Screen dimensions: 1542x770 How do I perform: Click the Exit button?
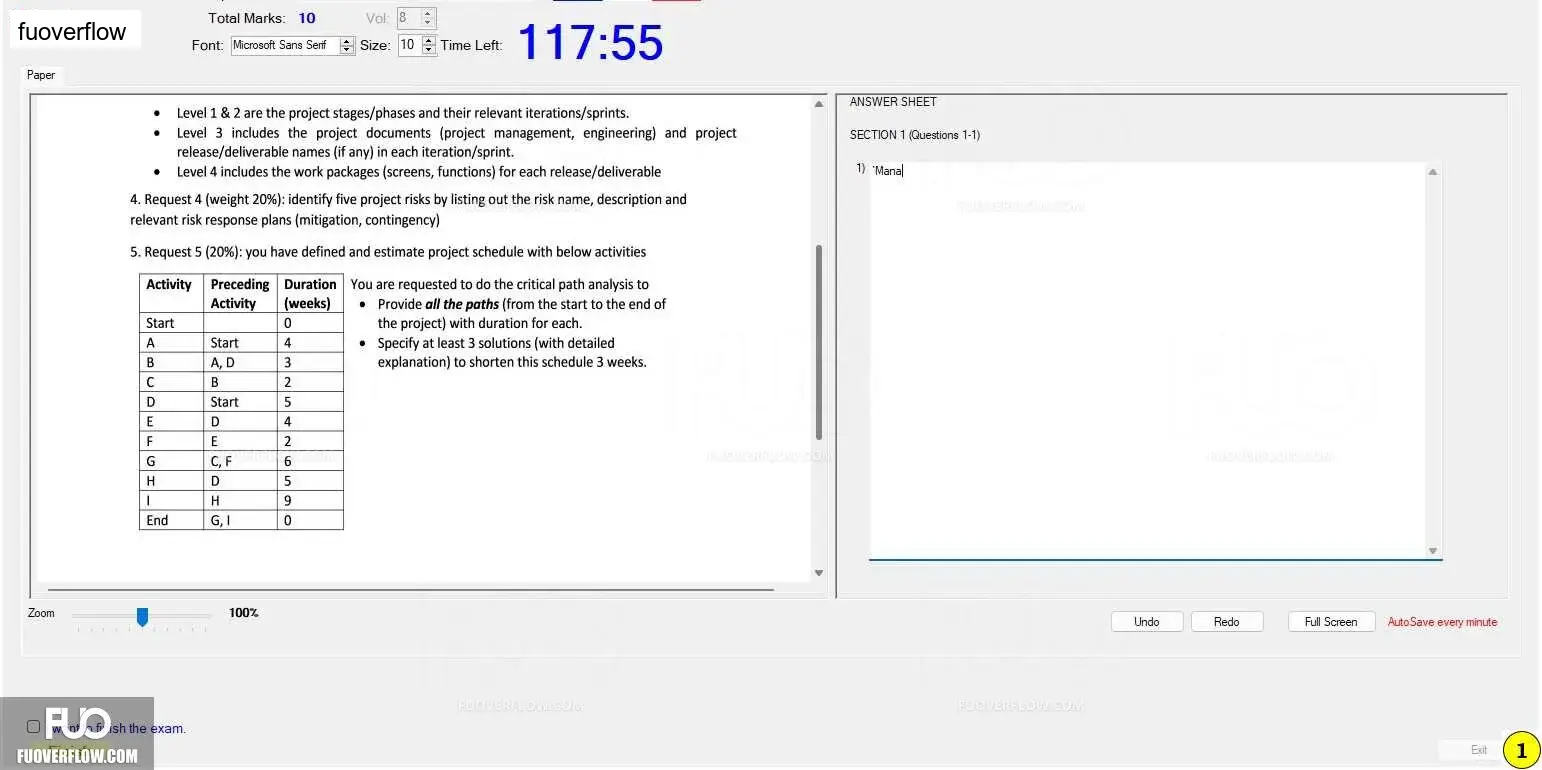(1479, 750)
